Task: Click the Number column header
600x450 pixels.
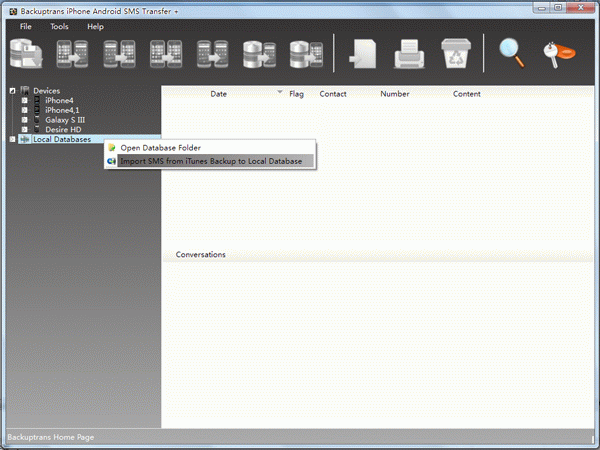Action: [395, 94]
